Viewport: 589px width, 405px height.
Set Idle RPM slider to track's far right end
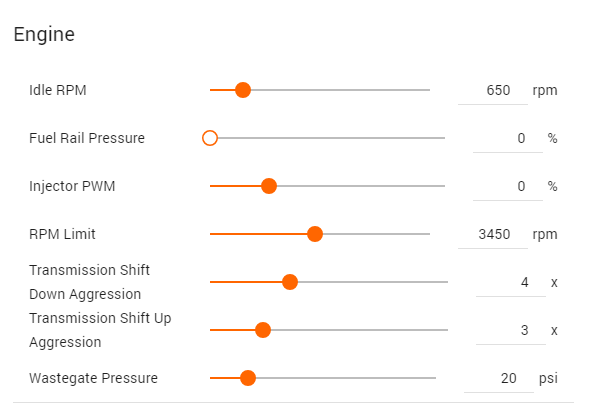click(x=429, y=90)
